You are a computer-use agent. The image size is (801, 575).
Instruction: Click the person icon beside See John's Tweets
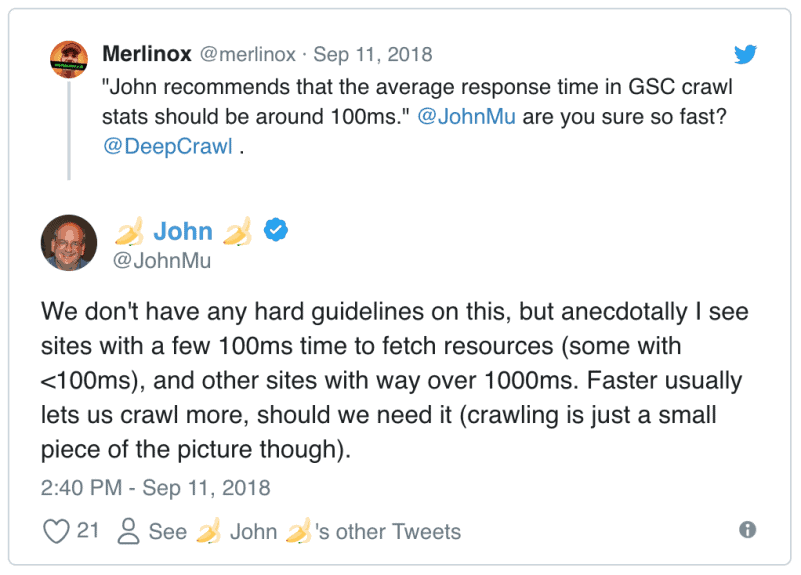click(x=128, y=531)
